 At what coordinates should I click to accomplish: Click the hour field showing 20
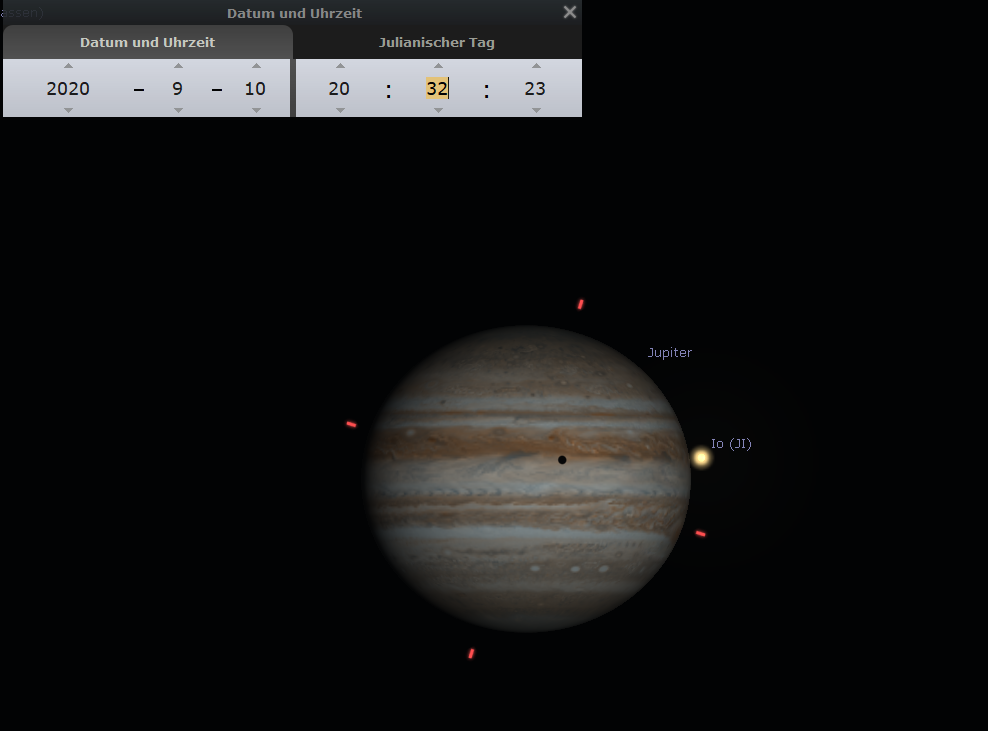pos(339,88)
